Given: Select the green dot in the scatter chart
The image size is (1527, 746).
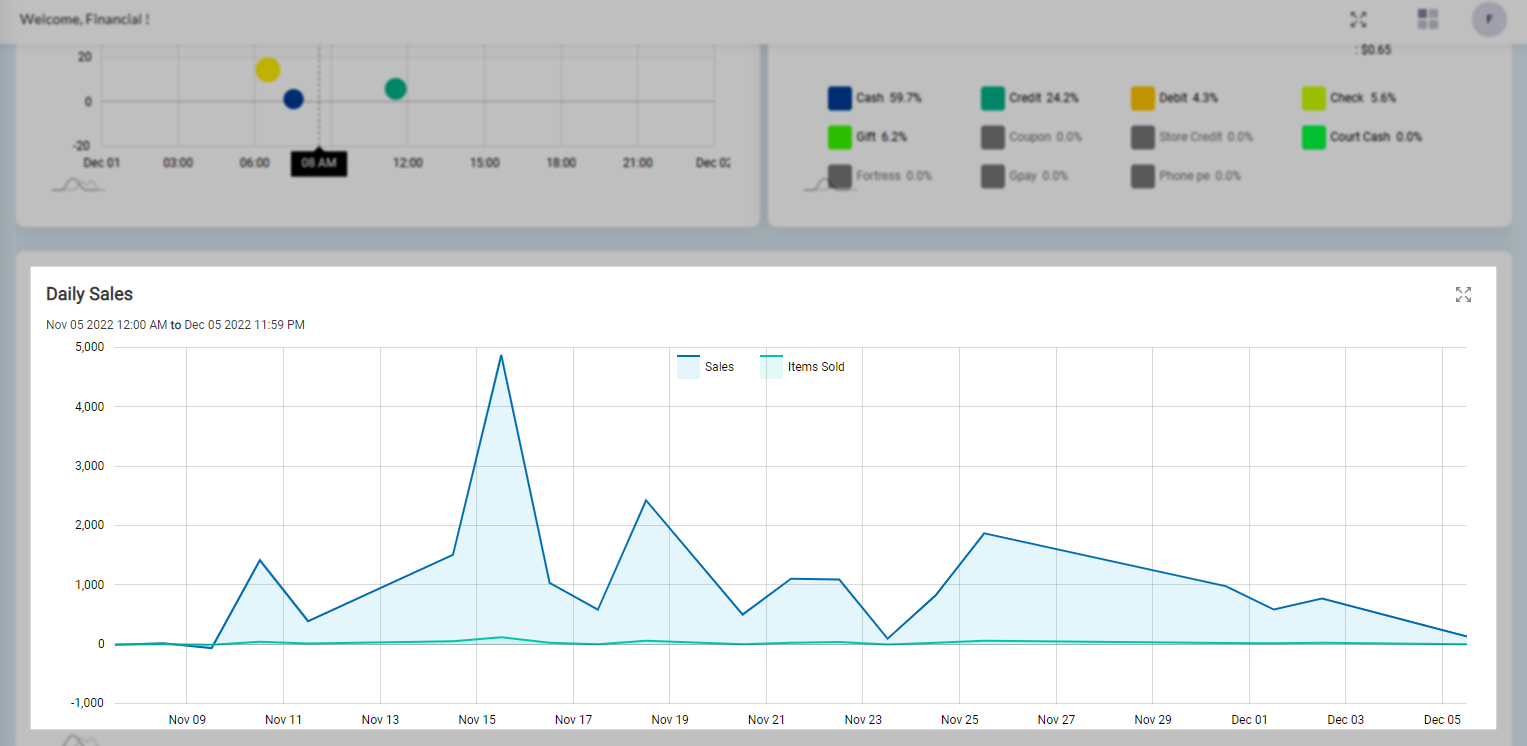Looking at the screenshot, I should (395, 89).
